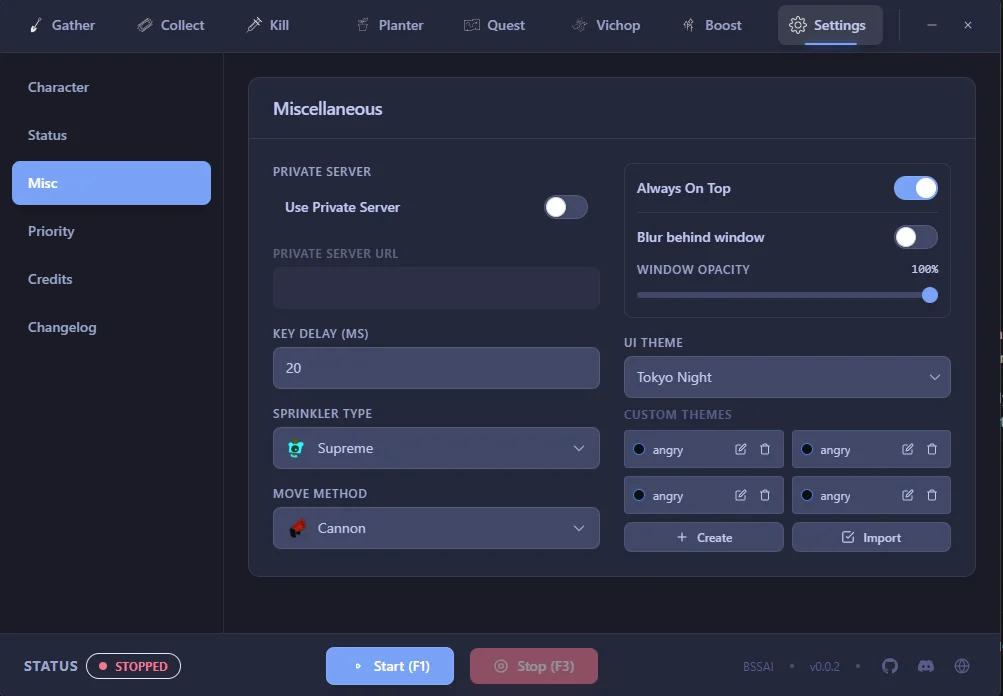Enable Use Private Server
Screen dimensions: 1003x696
[x=565, y=207]
